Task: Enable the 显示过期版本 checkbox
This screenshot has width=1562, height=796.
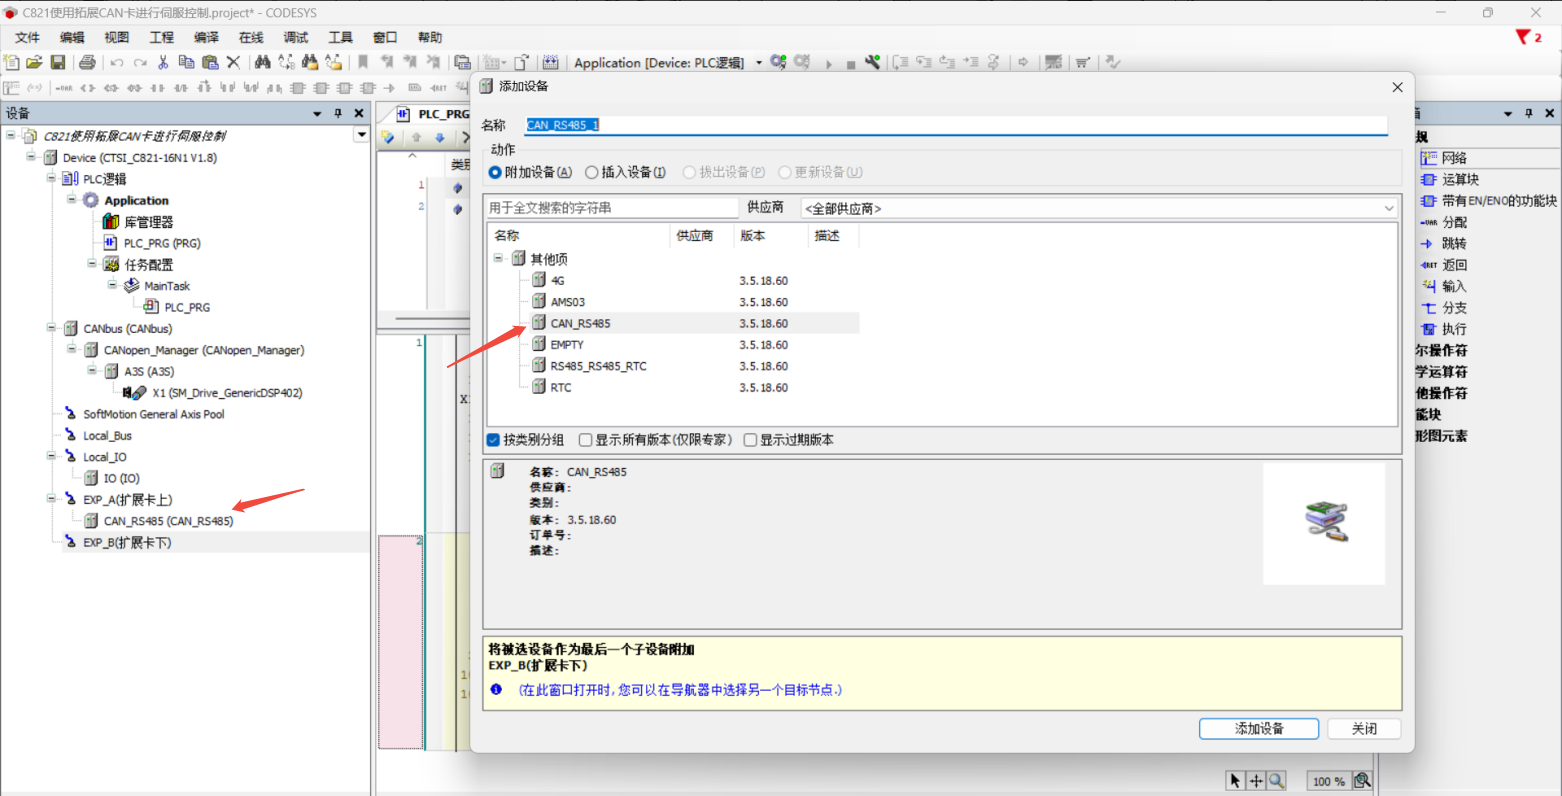Action: coord(750,440)
